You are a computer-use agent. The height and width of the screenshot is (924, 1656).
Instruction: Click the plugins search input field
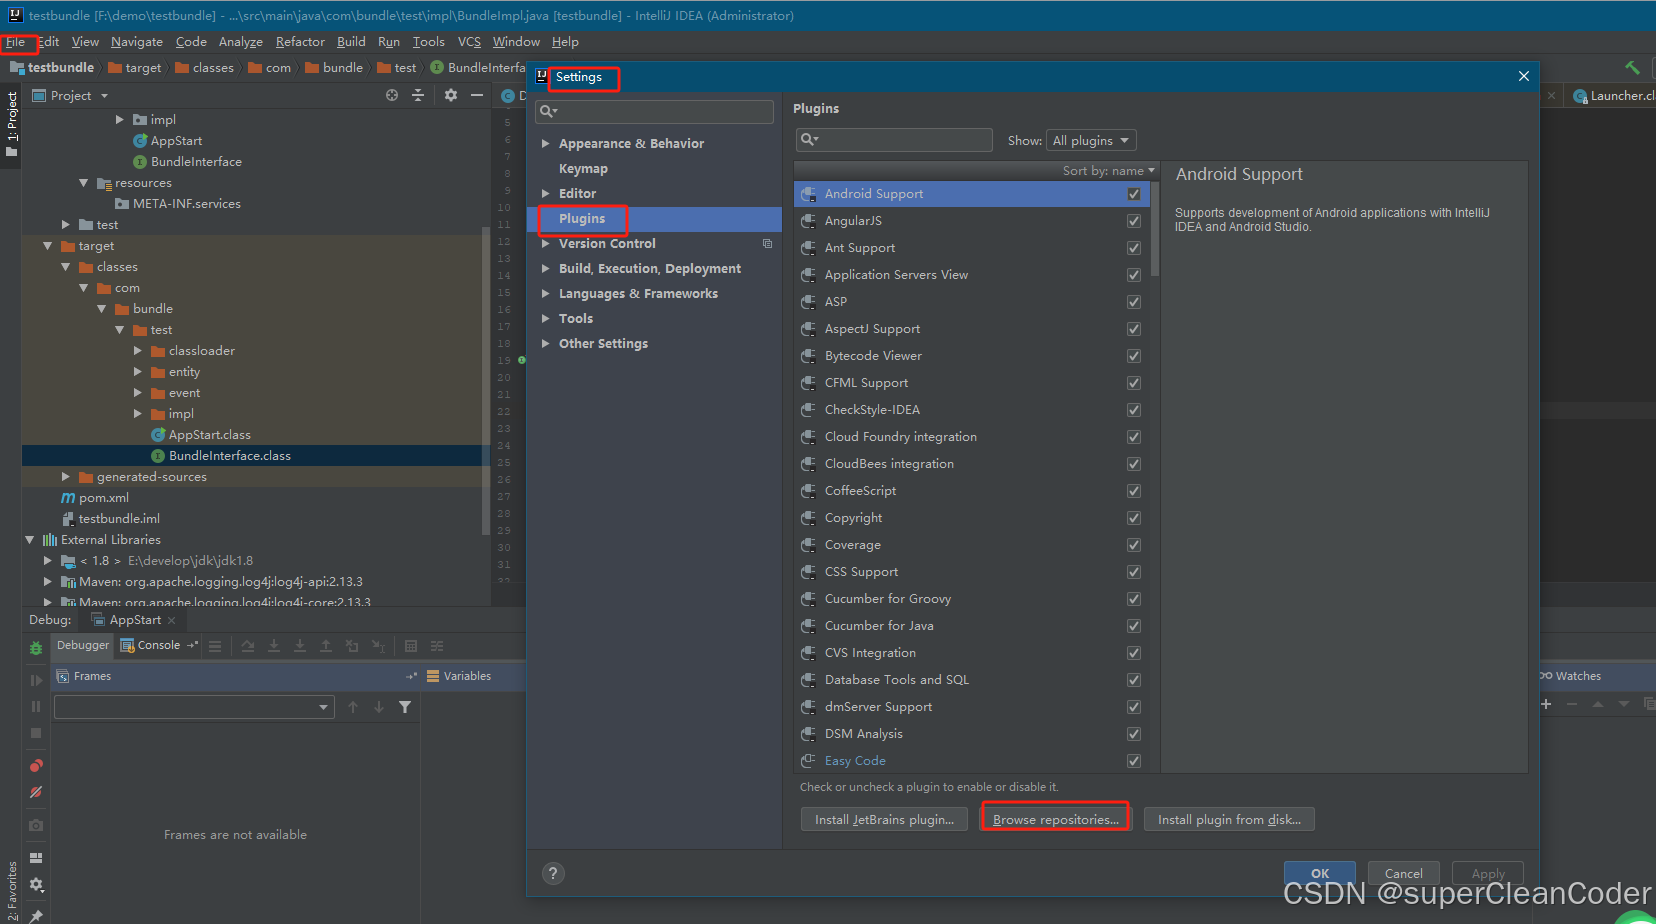point(894,140)
